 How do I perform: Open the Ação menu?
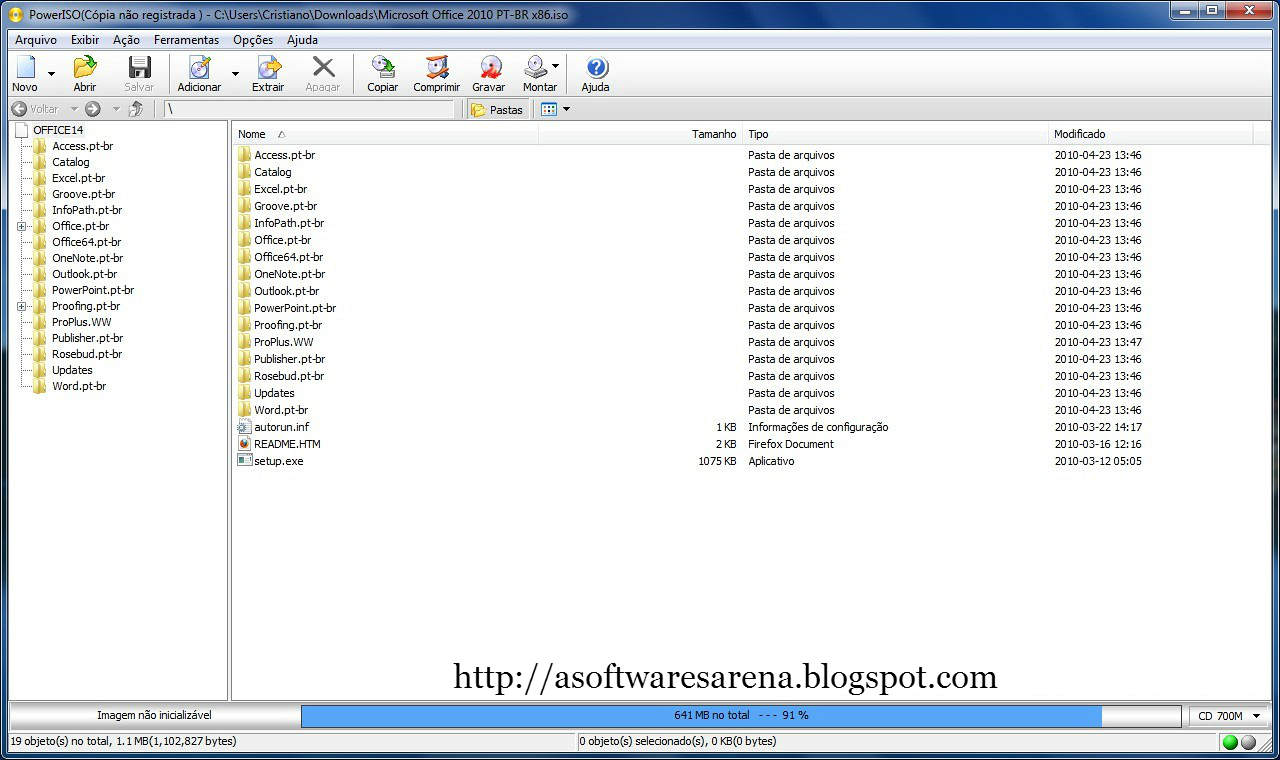[127, 40]
